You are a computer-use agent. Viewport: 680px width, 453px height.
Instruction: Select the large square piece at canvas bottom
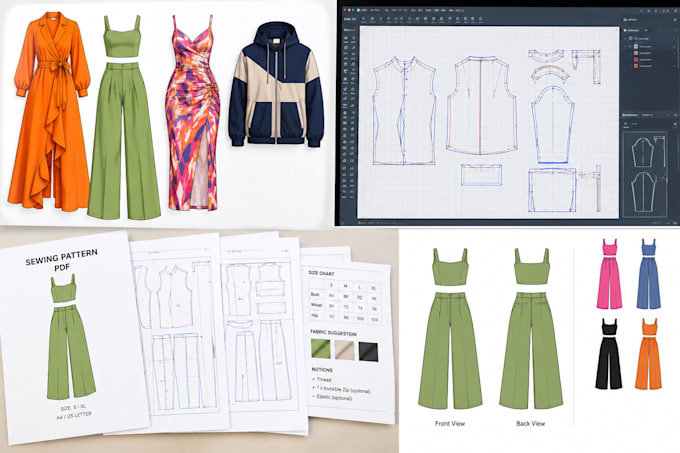point(552,191)
